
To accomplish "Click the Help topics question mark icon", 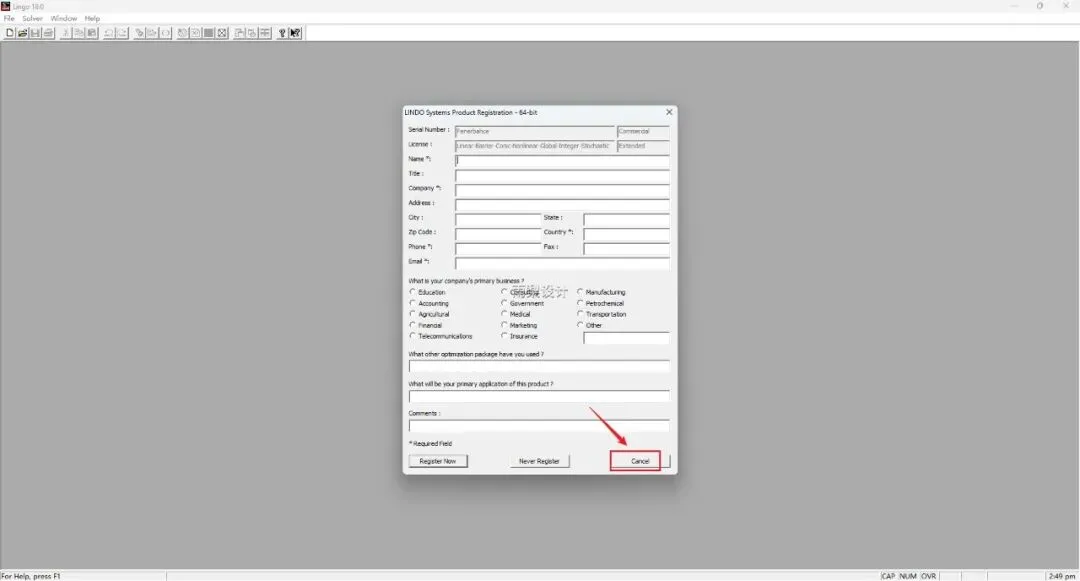I will pos(282,33).
